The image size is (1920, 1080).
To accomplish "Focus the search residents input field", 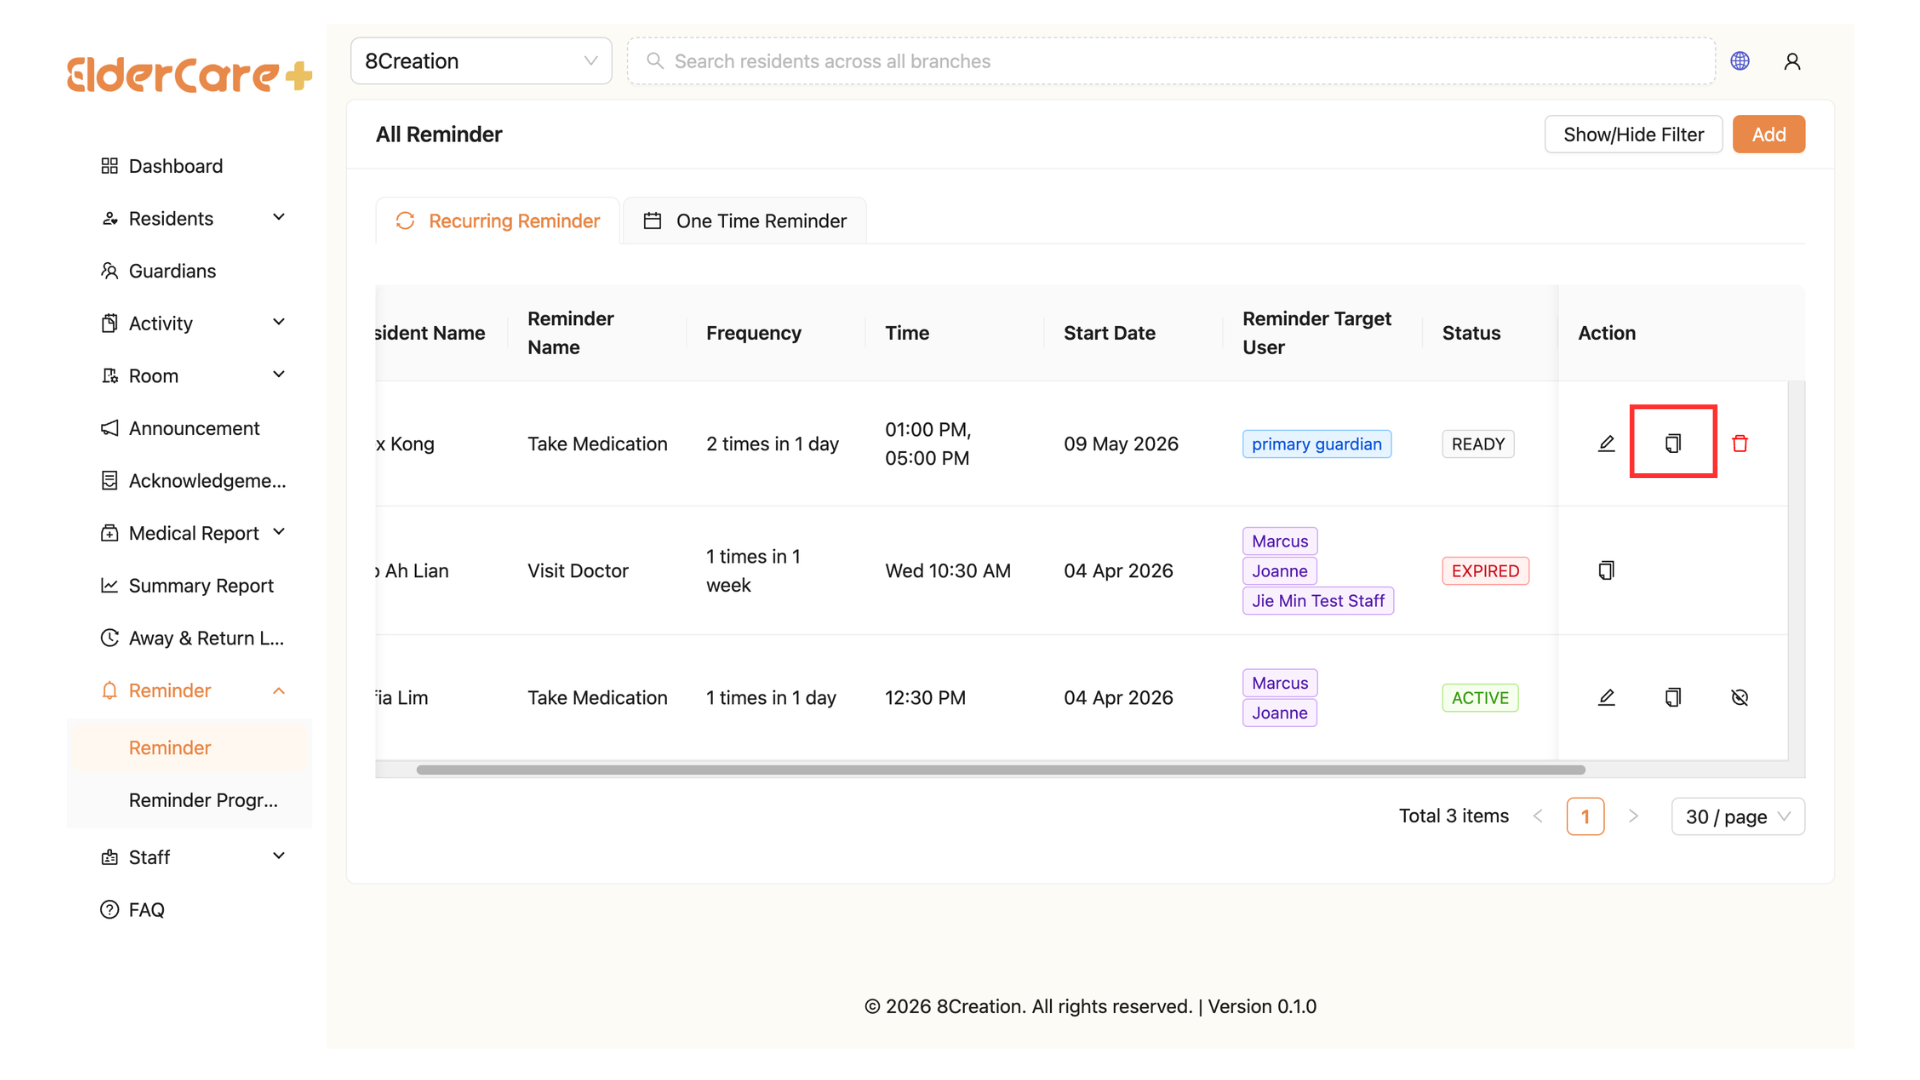I will click(1171, 61).
